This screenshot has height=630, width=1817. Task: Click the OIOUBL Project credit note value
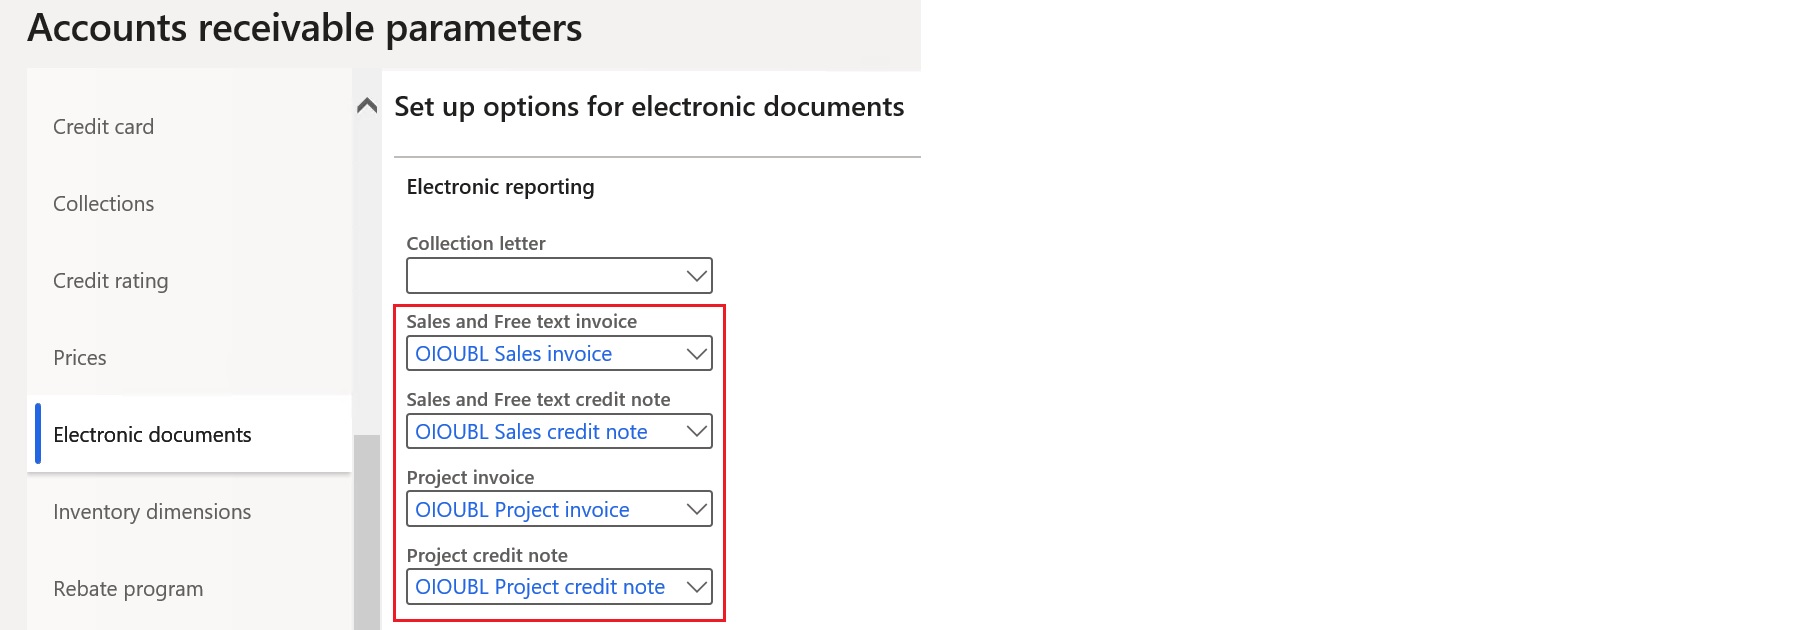coord(540,587)
